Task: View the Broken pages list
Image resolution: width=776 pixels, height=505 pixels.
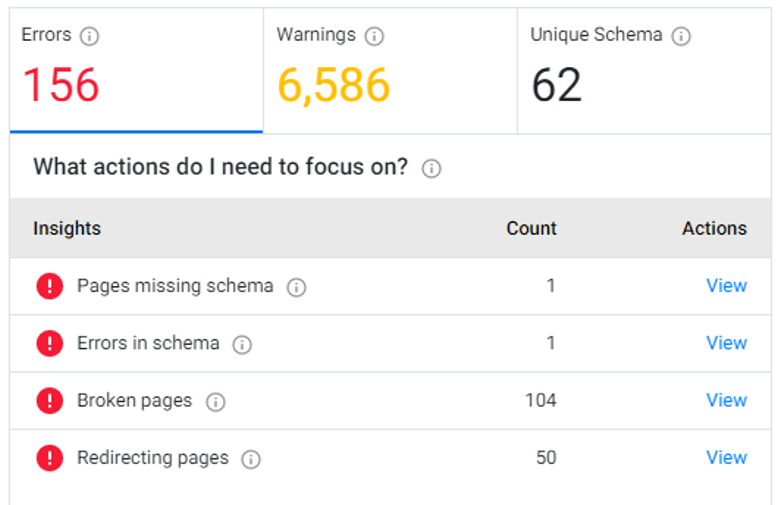Action: (727, 400)
